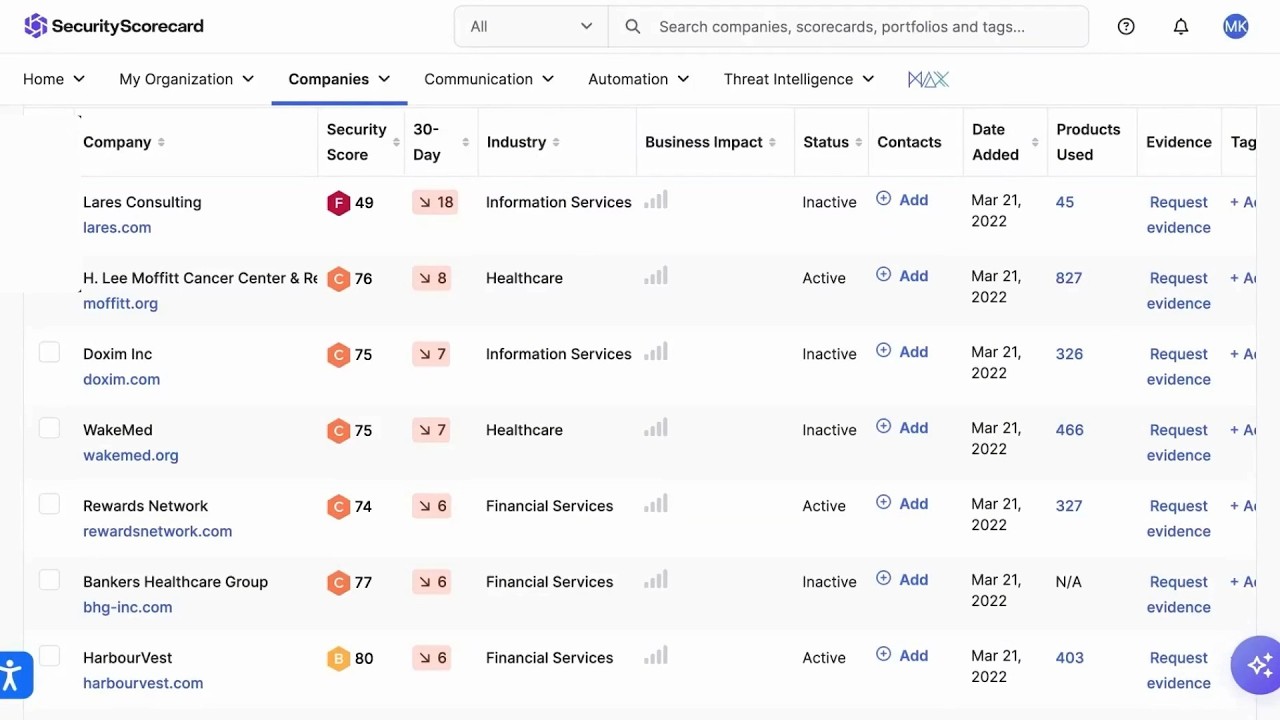Click Lares Consulting products used 45
The image size is (1280, 720).
1064,202
